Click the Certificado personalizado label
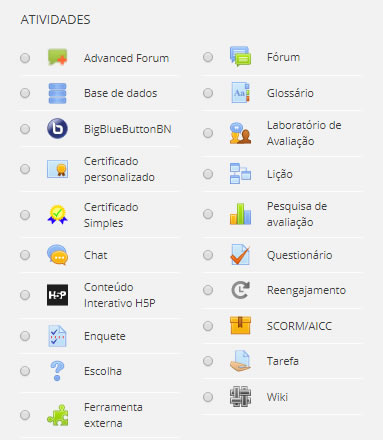This screenshot has width=383, height=440. pyautogui.click(x=119, y=169)
